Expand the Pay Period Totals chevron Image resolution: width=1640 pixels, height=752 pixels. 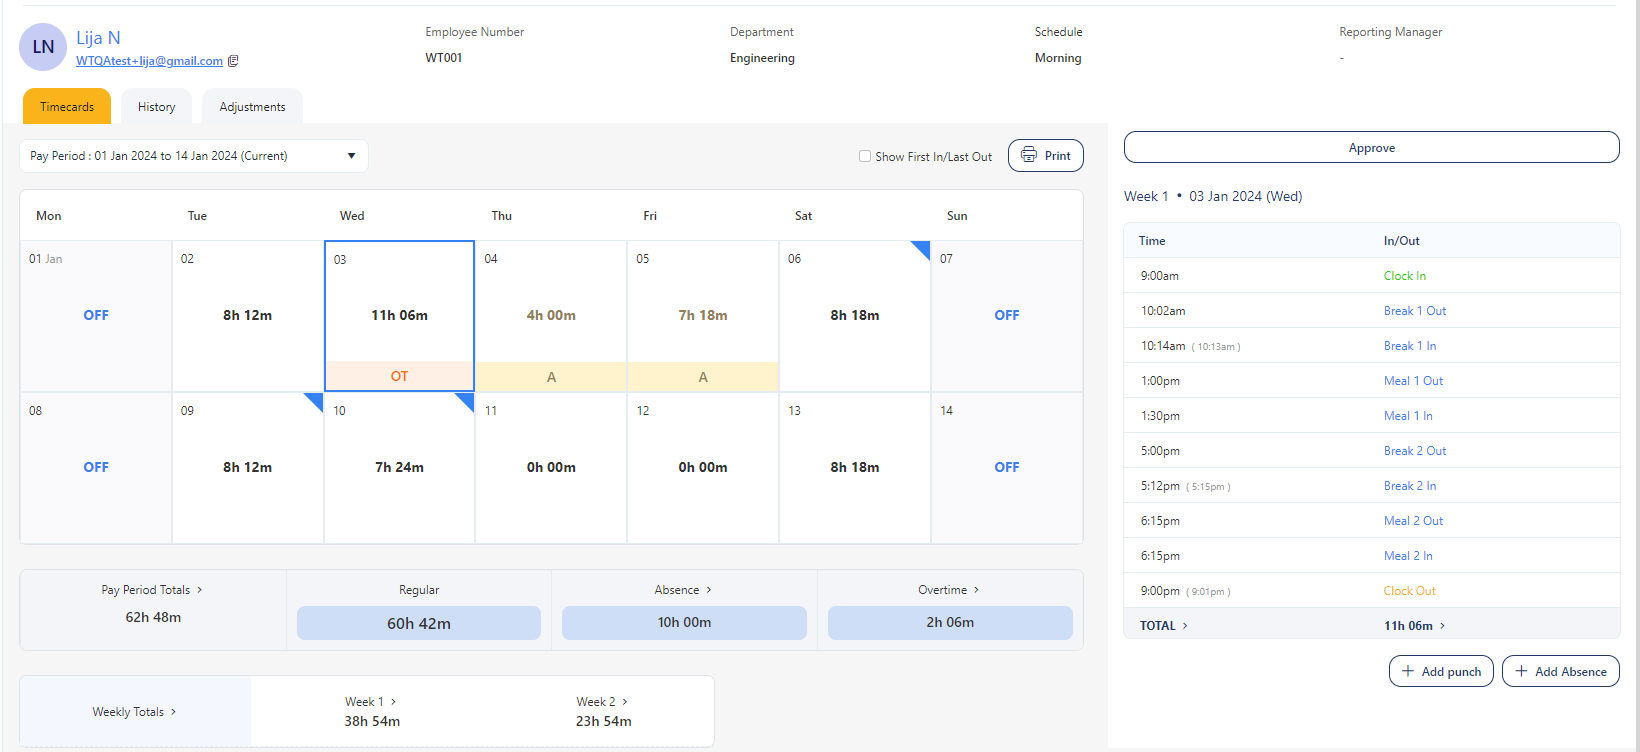click(199, 590)
